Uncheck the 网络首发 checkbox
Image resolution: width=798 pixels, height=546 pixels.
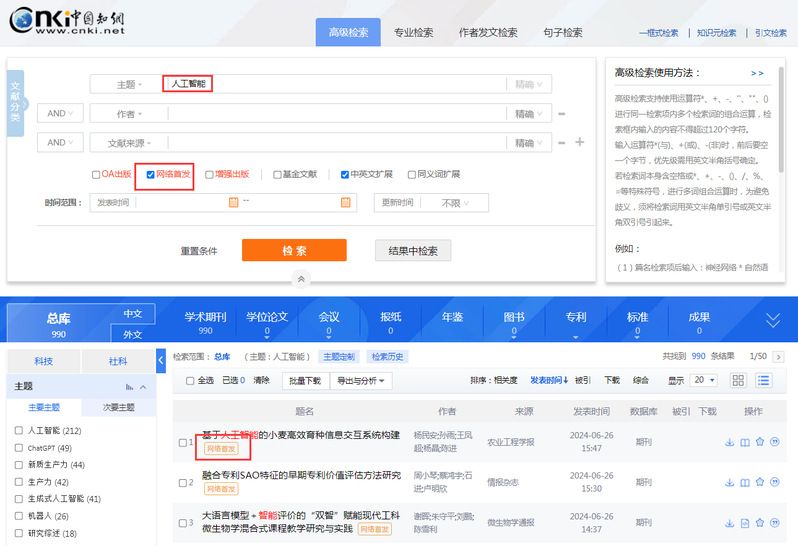pos(150,174)
